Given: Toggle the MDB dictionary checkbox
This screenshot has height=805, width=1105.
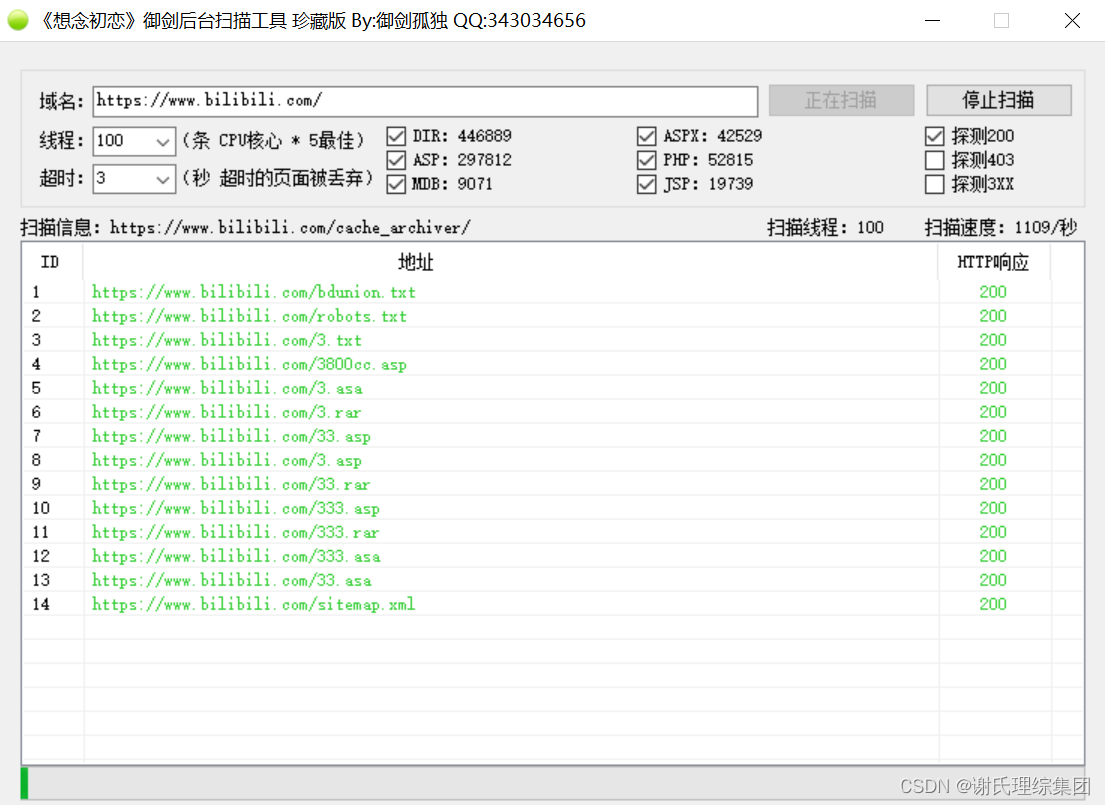Looking at the screenshot, I should pyautogui.click(x=396, y=184).
